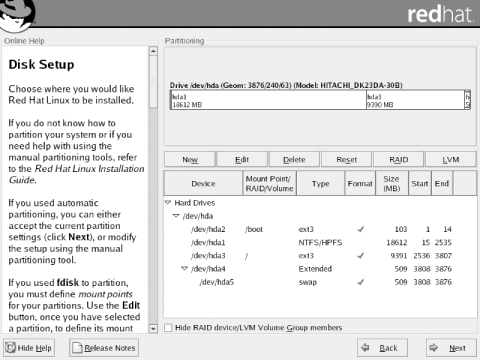Click the Disk Setup help heading
Viewport: 481px width, 360px height.
(41, 64)
